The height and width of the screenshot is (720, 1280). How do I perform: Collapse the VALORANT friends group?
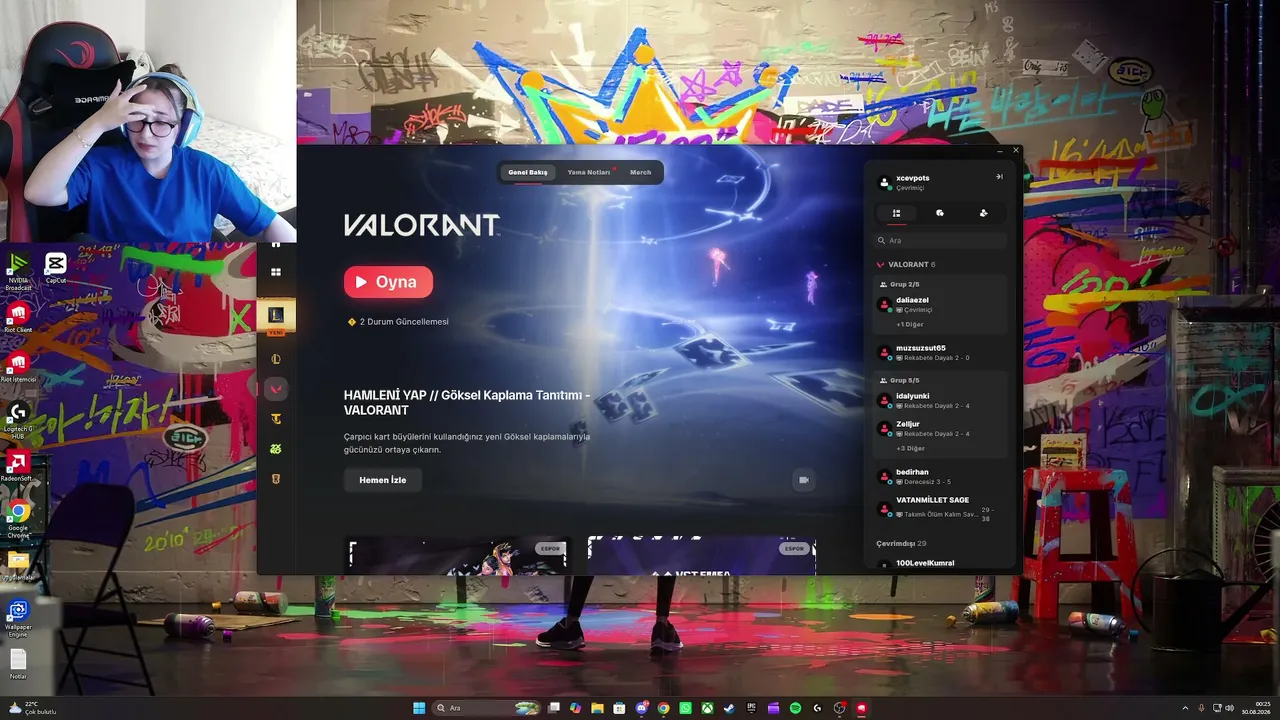tap(906, 265)
